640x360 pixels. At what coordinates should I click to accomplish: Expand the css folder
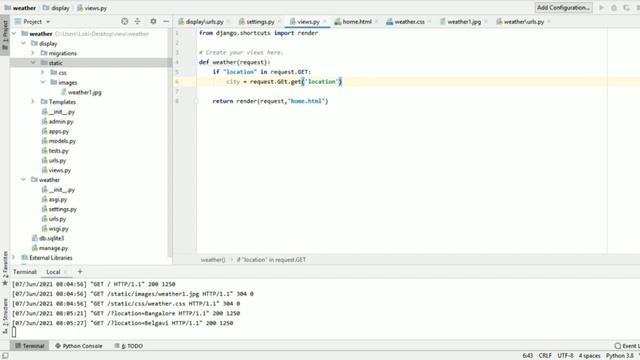coord(43,73)
